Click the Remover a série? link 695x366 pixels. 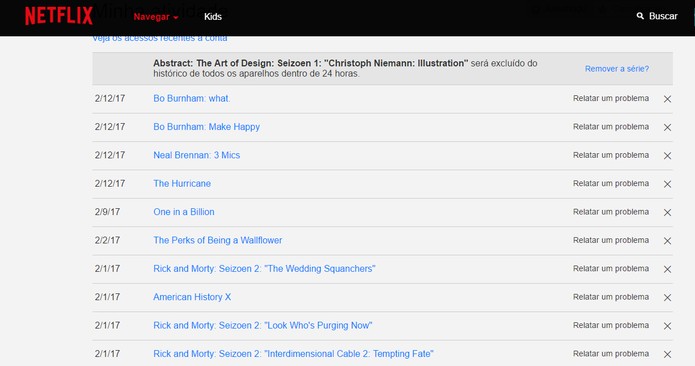[617, 69]
